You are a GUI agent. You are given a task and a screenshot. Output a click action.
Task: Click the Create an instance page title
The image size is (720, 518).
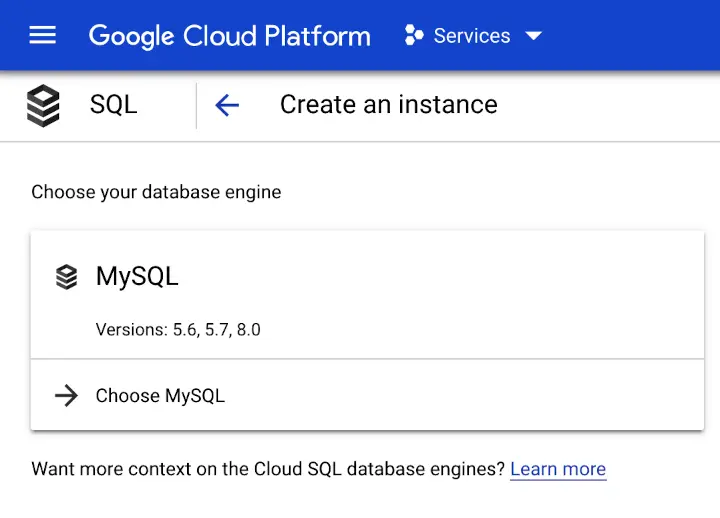click(x=388, y=105)
